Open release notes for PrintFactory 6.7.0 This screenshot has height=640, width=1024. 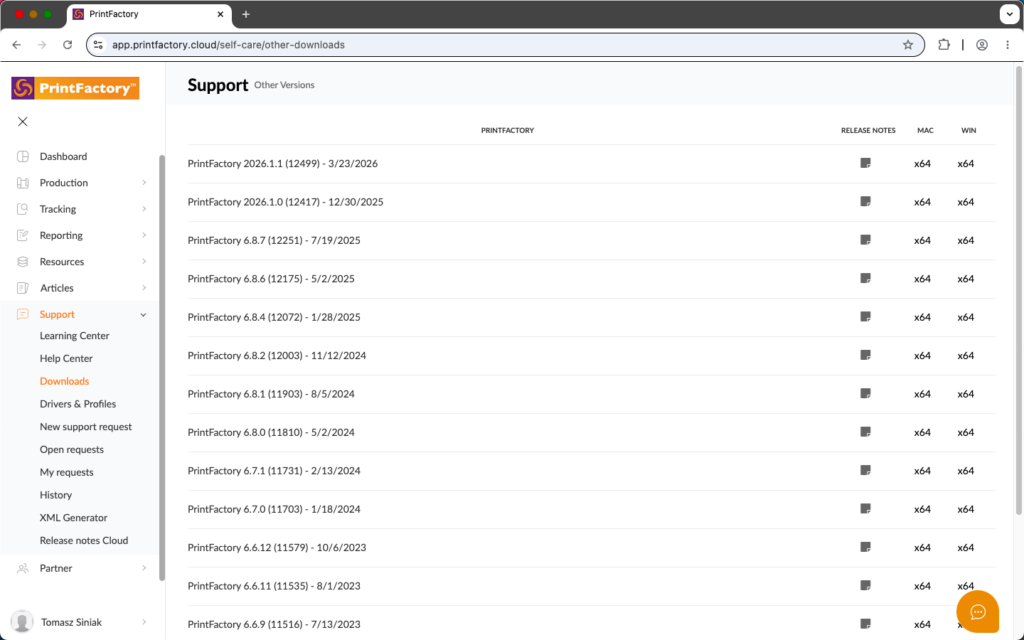pyautogui.click(x=865, y=509)
